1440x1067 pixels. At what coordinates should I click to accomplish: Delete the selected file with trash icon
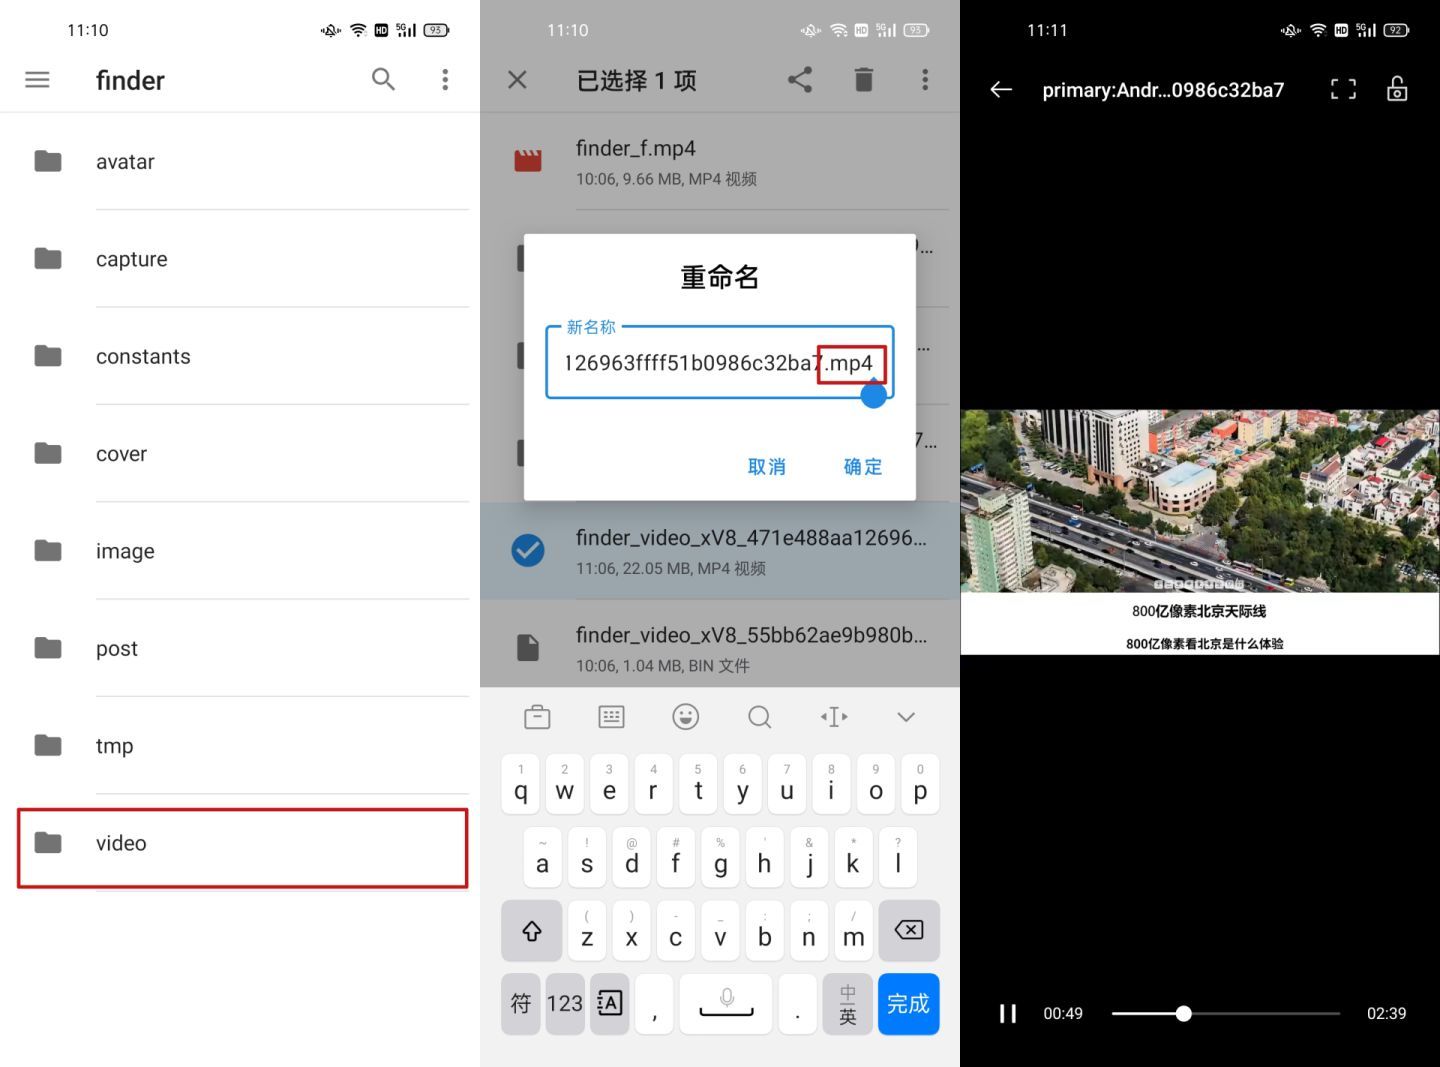point(864,80)
